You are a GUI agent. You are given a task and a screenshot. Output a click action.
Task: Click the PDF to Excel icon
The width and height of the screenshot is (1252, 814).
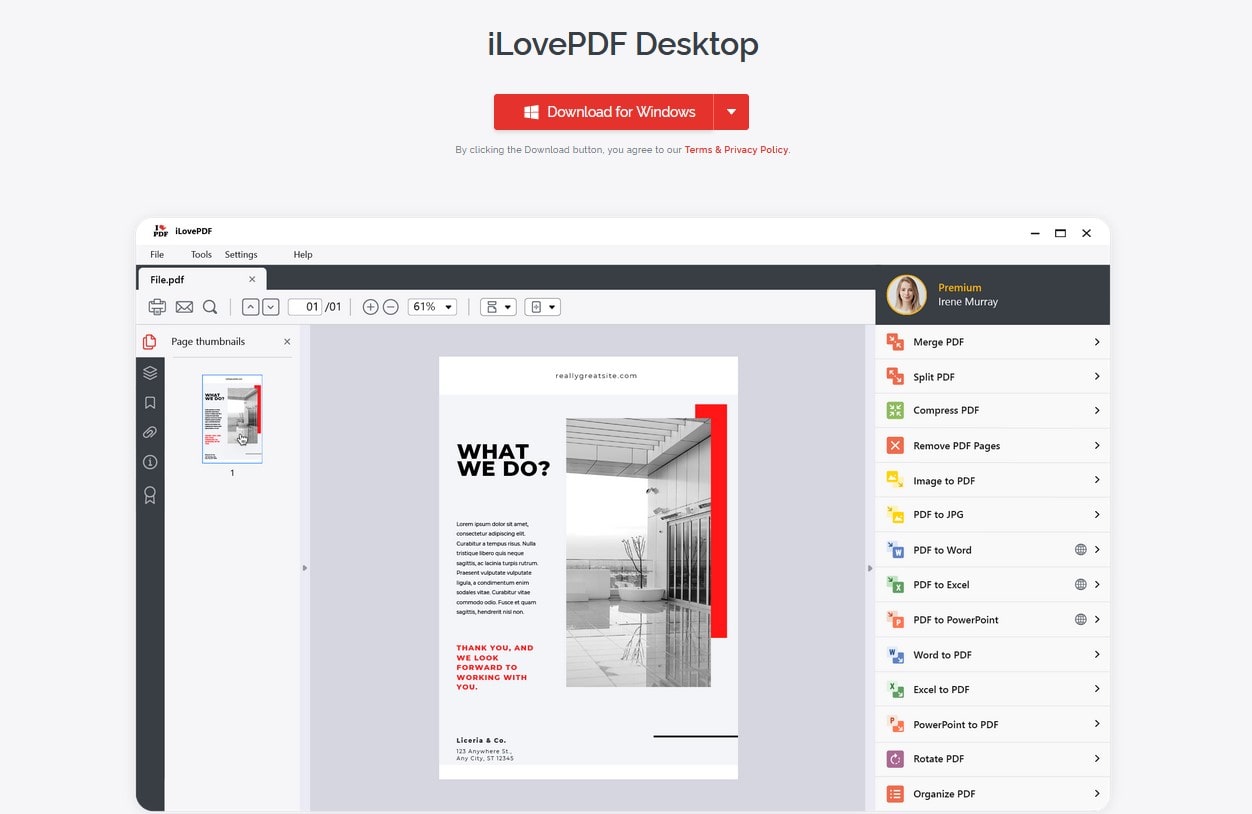895,585
